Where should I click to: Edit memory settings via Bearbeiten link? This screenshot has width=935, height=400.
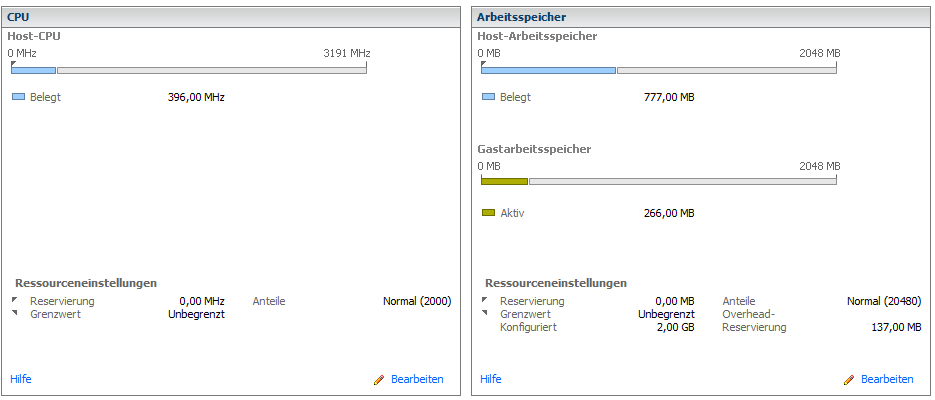click(x=887, y=380)
